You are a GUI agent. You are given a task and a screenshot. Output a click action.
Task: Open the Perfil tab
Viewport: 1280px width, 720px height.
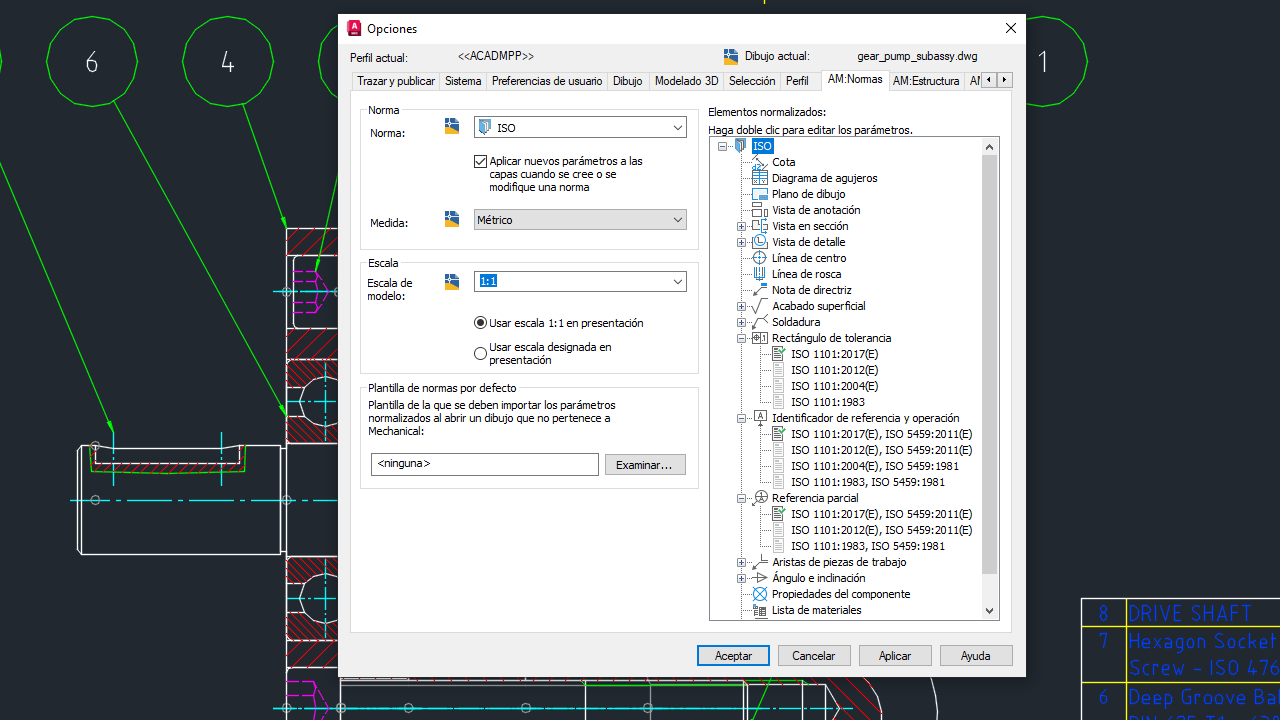(x=797, y=81)
